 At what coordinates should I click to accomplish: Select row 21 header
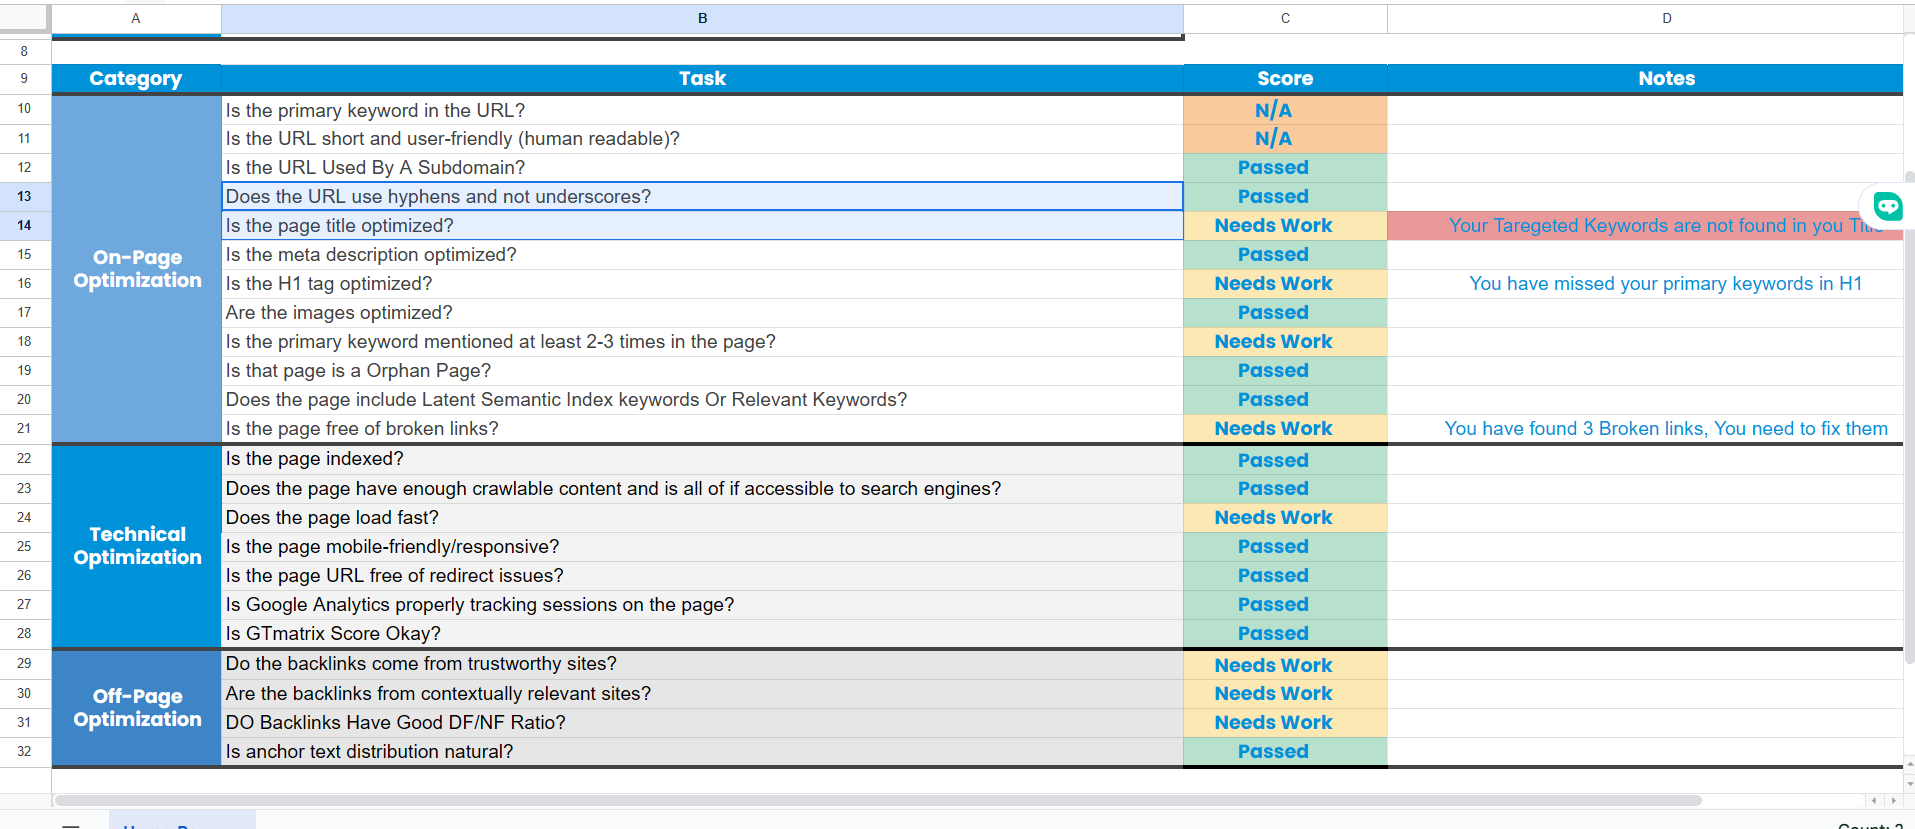pos(25,428)
